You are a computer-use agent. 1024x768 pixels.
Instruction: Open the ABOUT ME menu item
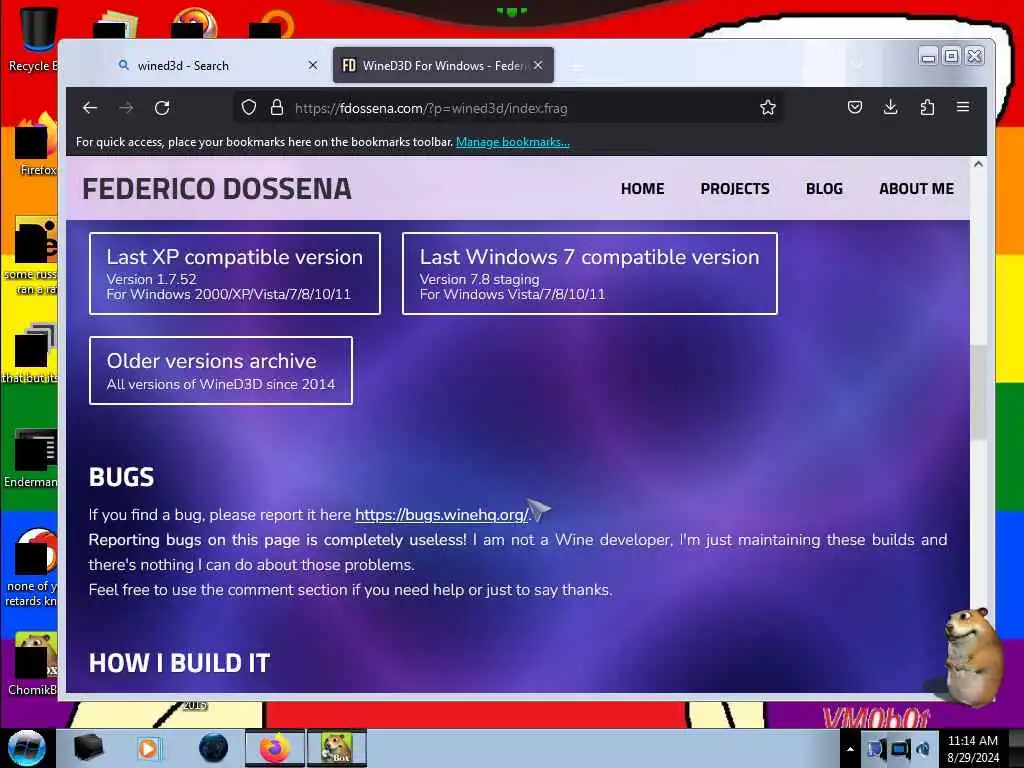pos(916,189)
